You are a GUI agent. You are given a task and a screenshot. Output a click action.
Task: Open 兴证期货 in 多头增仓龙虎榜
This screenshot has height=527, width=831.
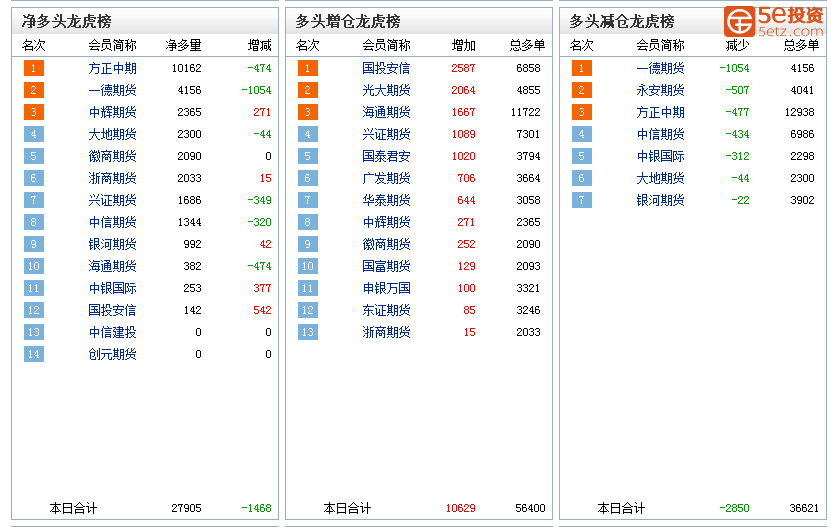click(386, 134)
